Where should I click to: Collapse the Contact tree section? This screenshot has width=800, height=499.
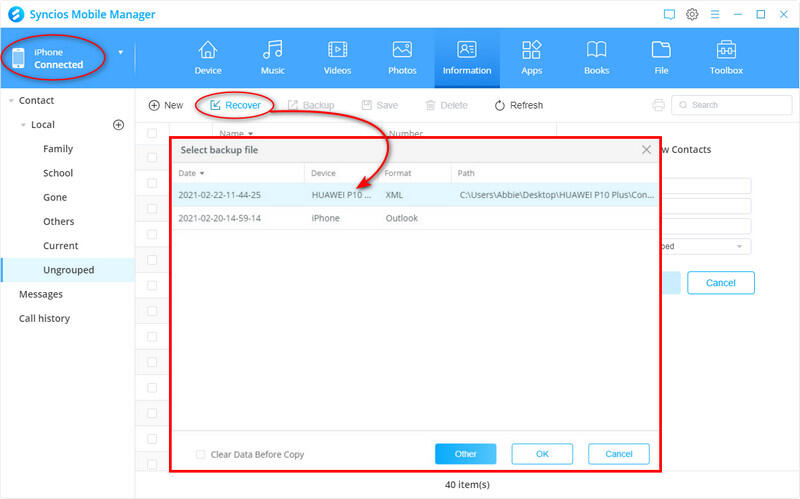(x=9, y=101)
